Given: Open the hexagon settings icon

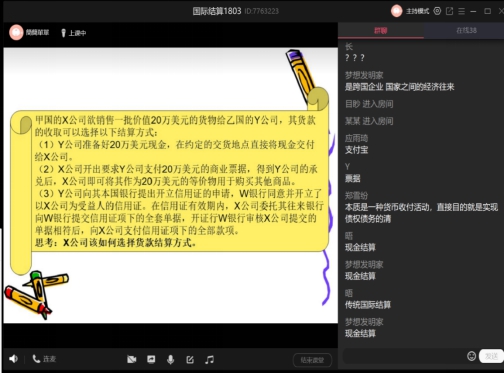Looking at the screenshot, I should (x=437, y=11).
